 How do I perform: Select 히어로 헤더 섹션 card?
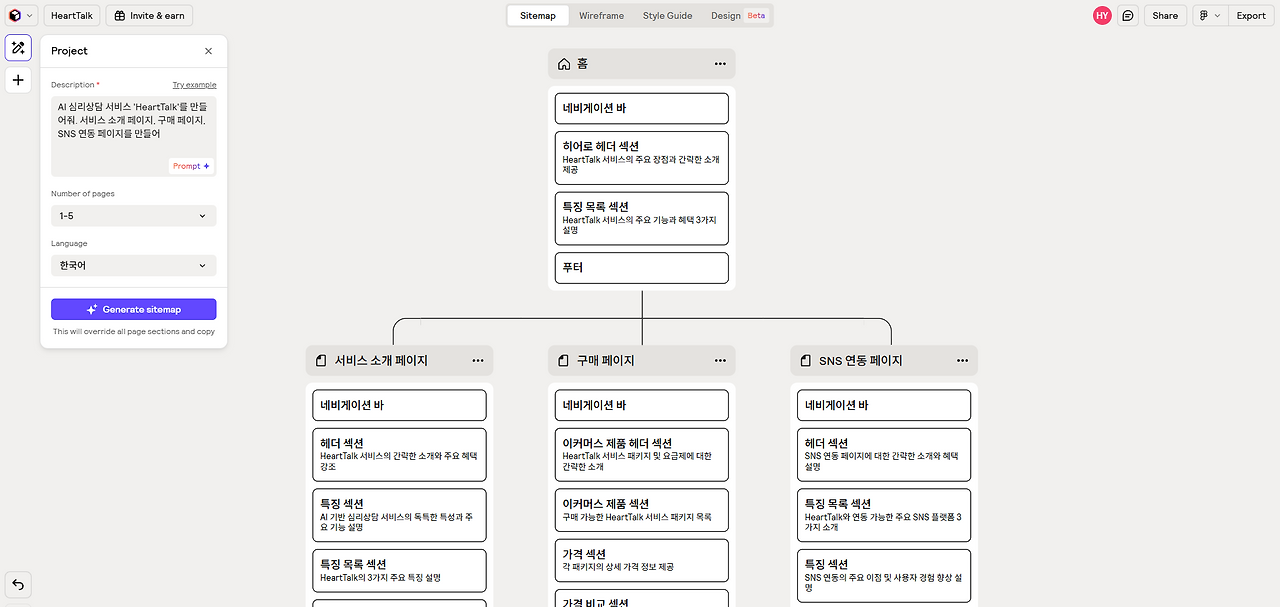pyautogui.click(x=642, y=158)
